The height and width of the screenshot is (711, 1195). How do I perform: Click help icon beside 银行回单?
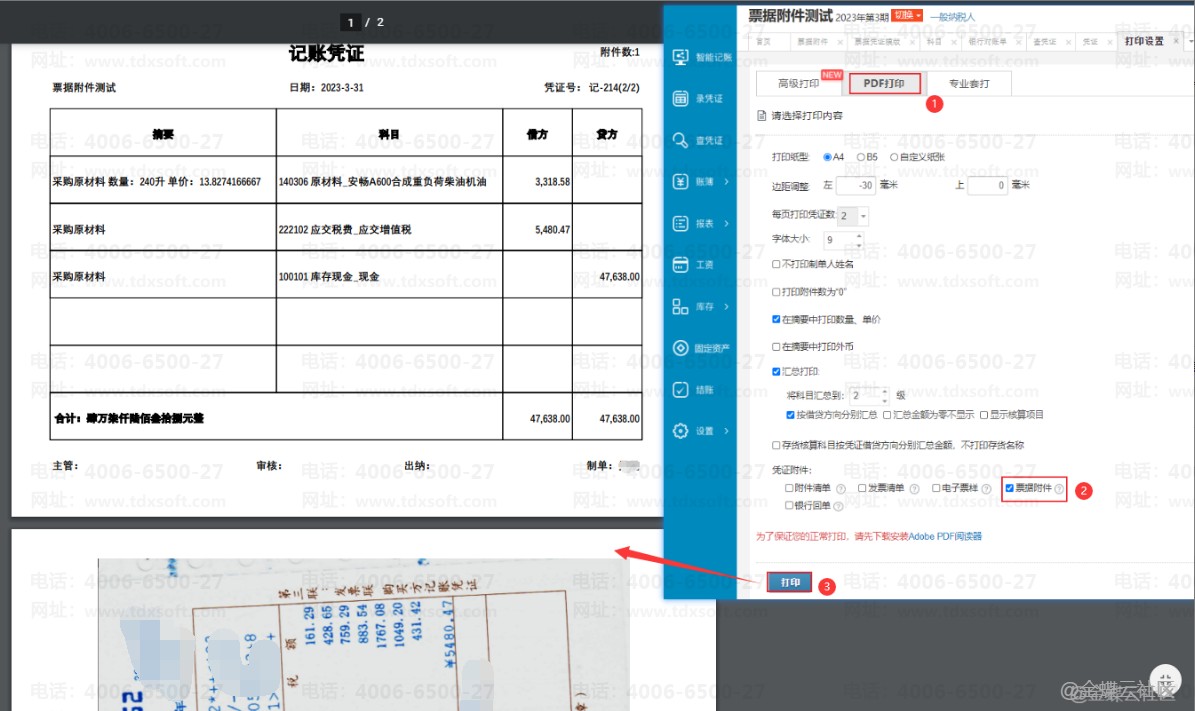[838, 506]
